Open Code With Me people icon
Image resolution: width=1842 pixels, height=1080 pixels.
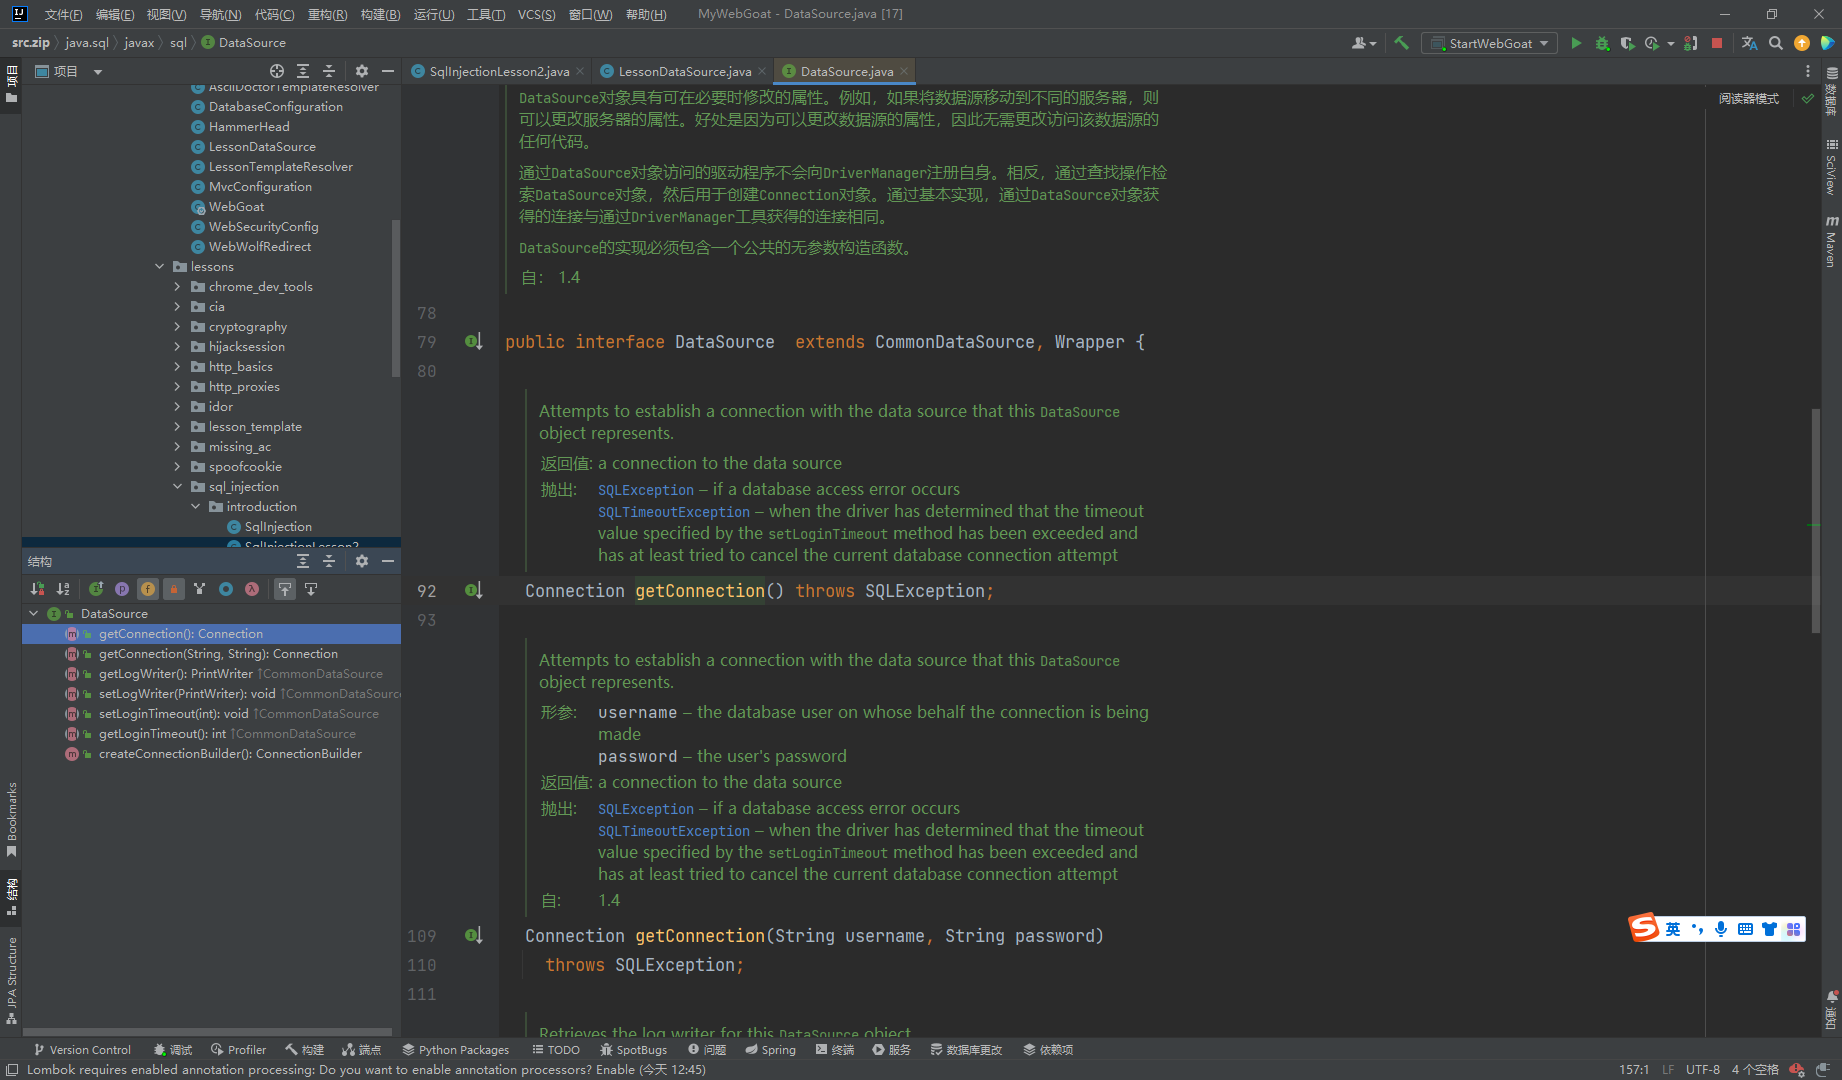pos(1363,43)
